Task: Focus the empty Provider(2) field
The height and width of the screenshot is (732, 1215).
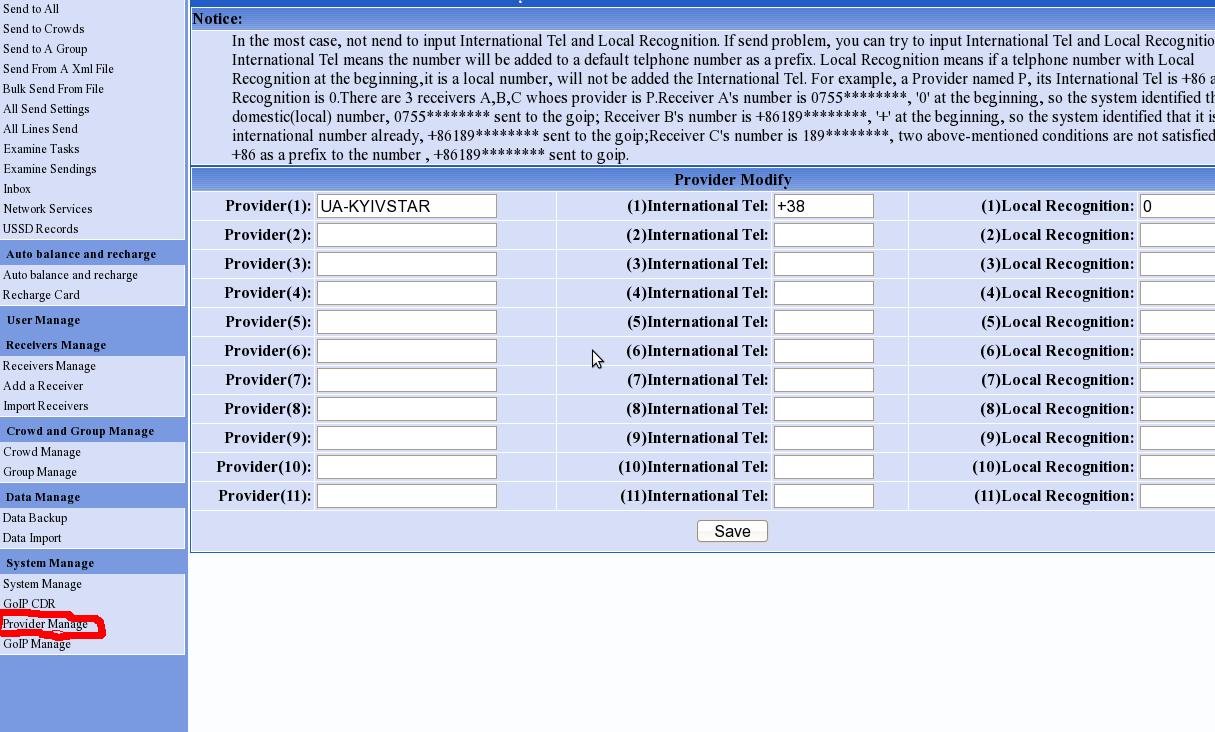Action: pyautogui.click(x=406, y=235)
